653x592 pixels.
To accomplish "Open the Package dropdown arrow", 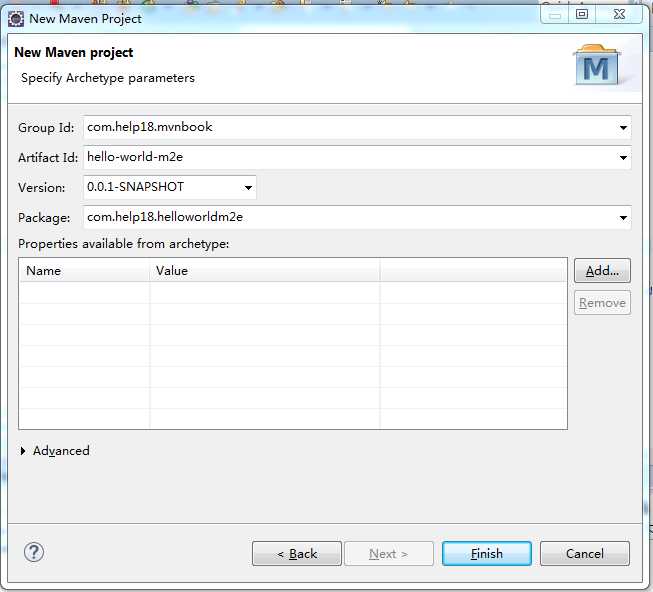I will pyautogui.click(x=623, y=217).
